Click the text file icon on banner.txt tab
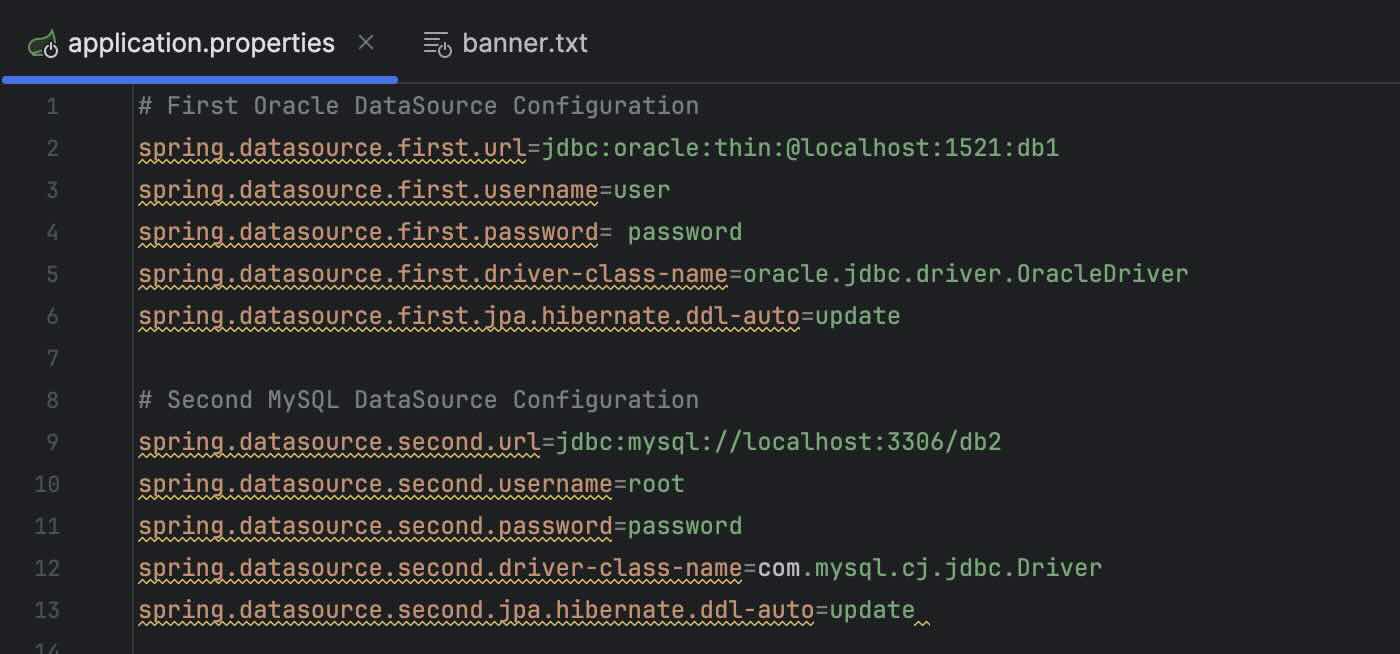 tap(437, 43)
